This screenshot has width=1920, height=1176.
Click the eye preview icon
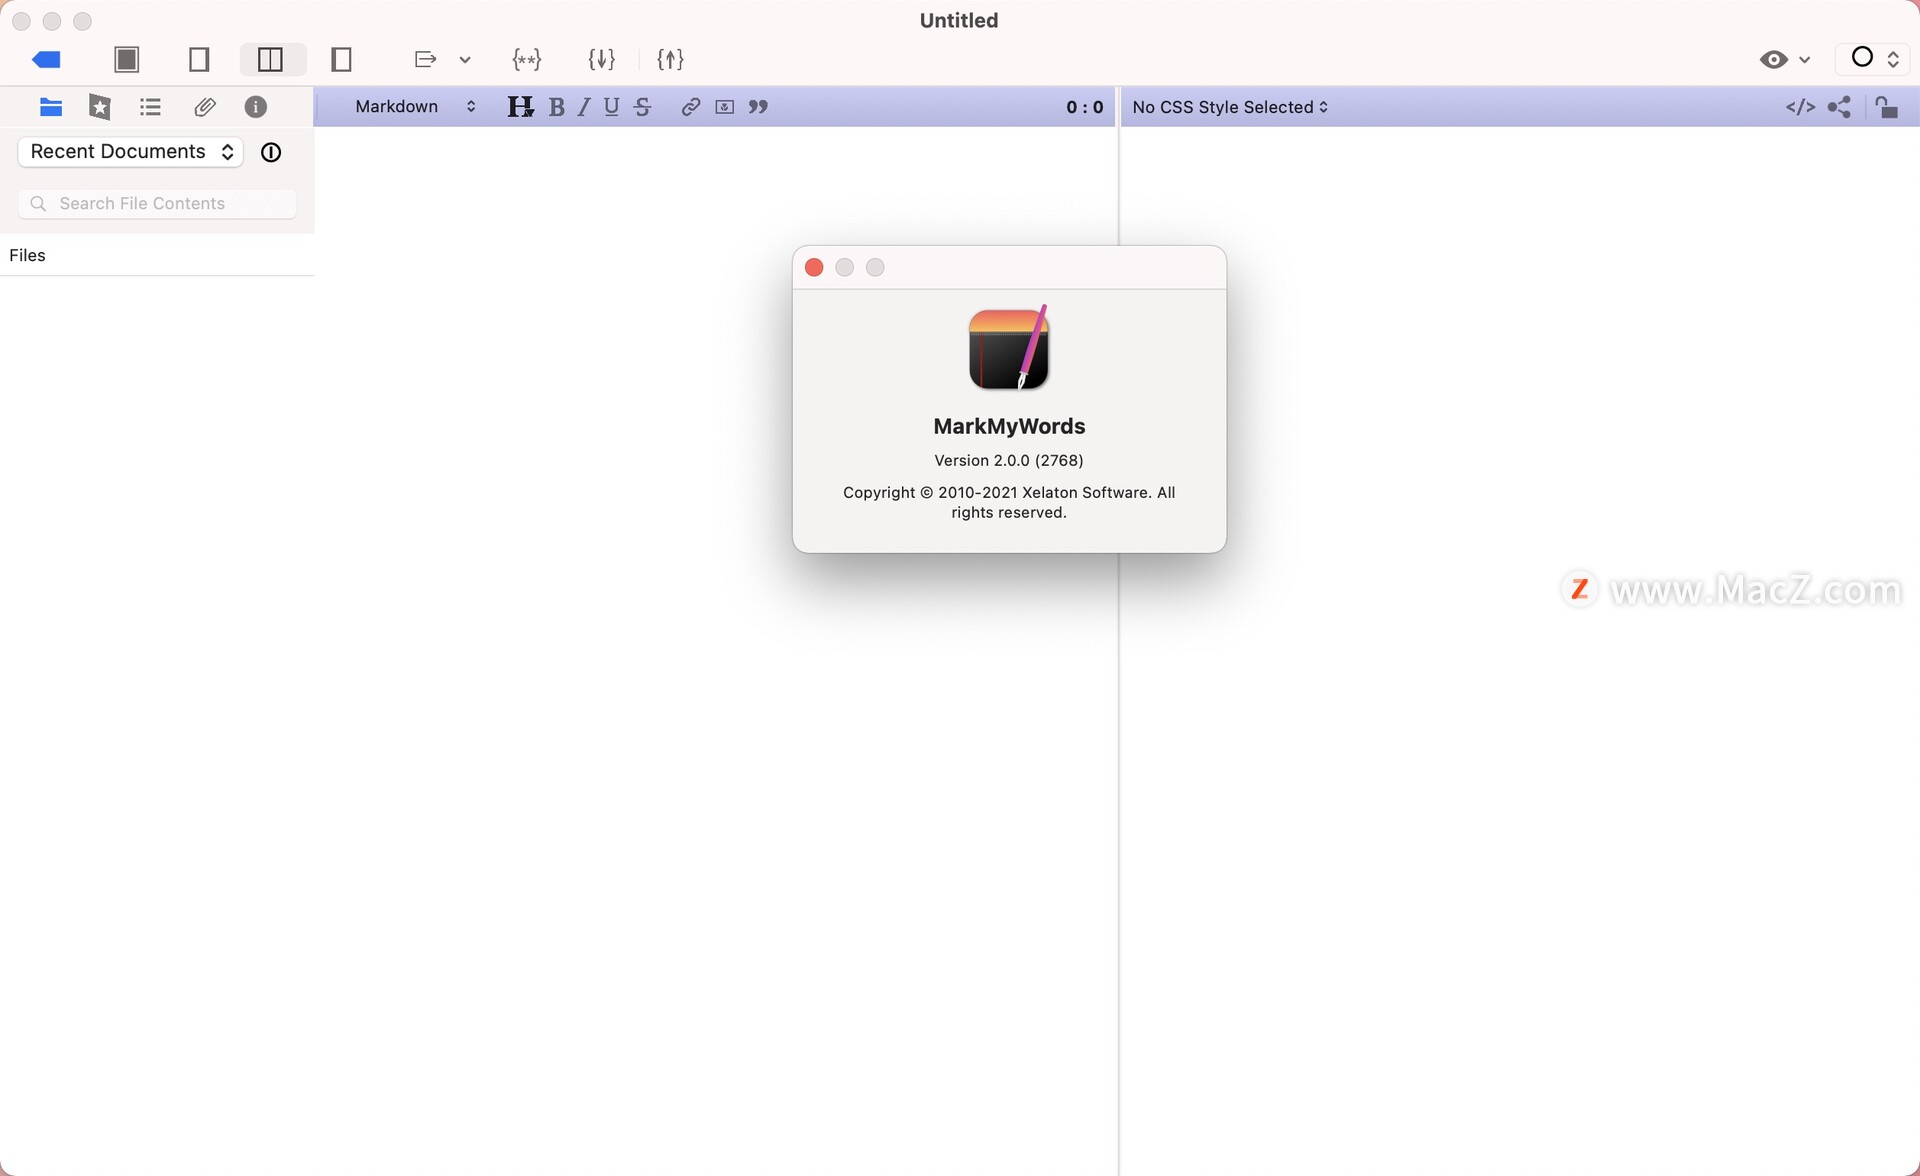click(x=1774, y=59)
